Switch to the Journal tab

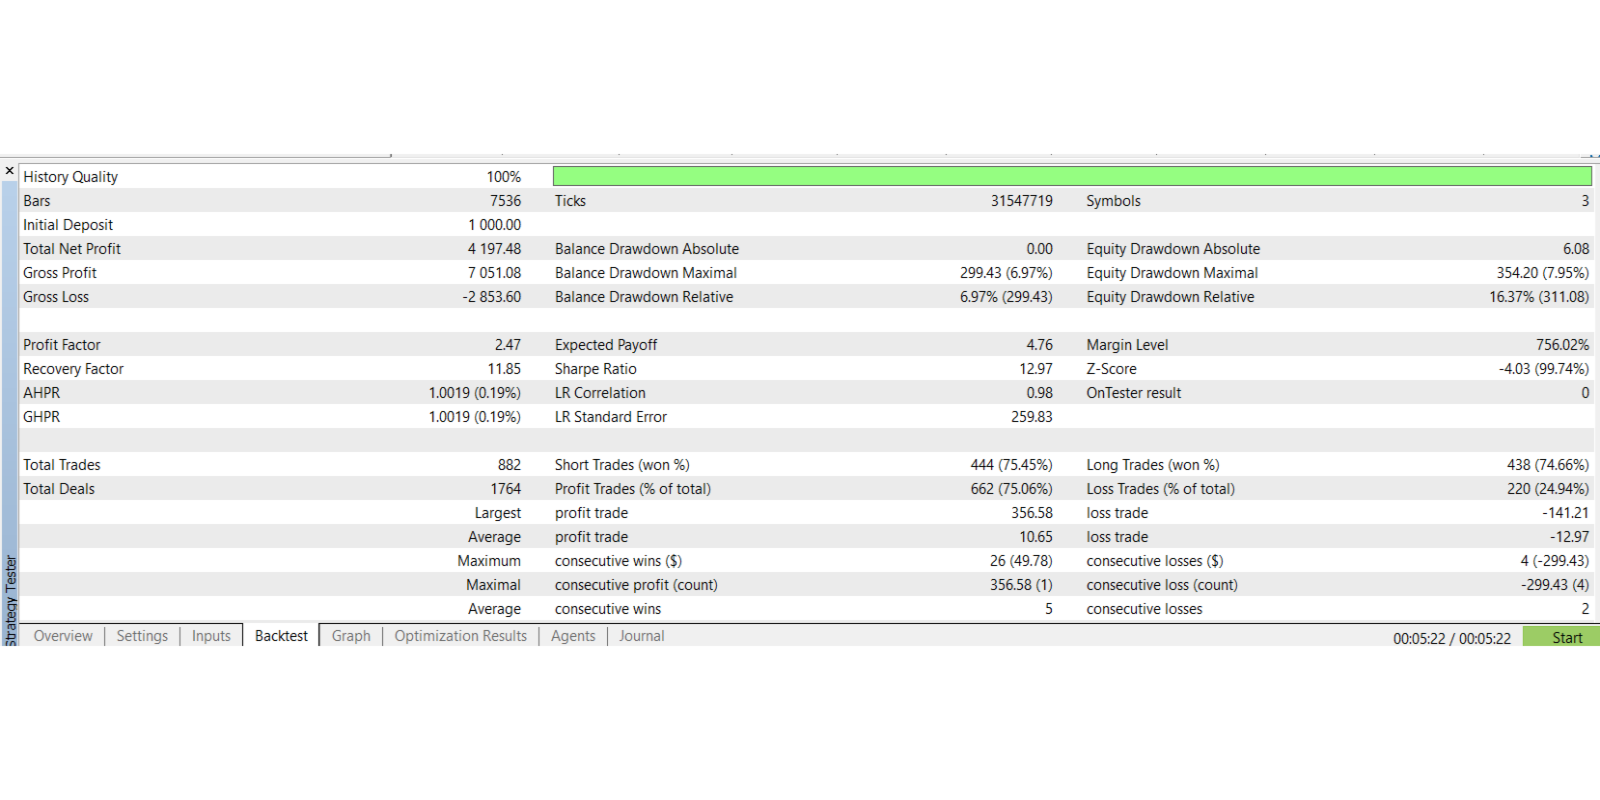(641, 636)
